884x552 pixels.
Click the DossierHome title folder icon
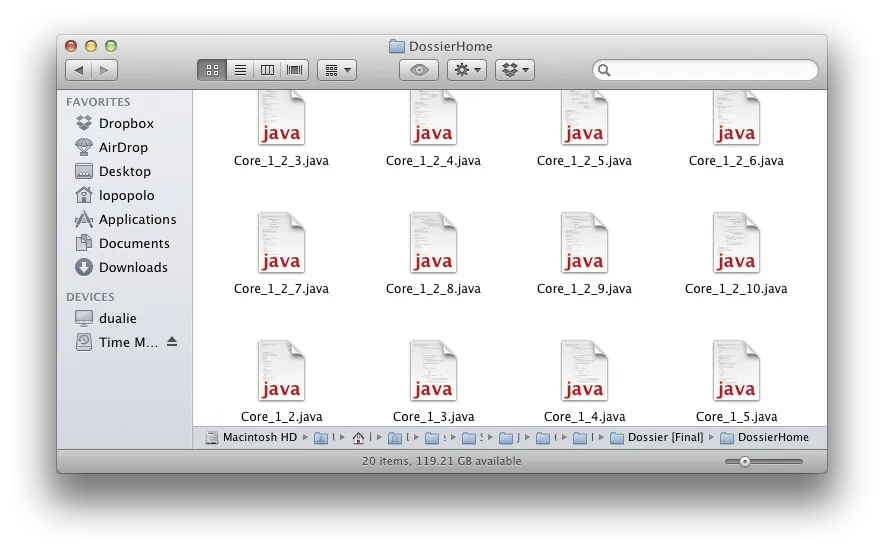(x=396, y=46)
